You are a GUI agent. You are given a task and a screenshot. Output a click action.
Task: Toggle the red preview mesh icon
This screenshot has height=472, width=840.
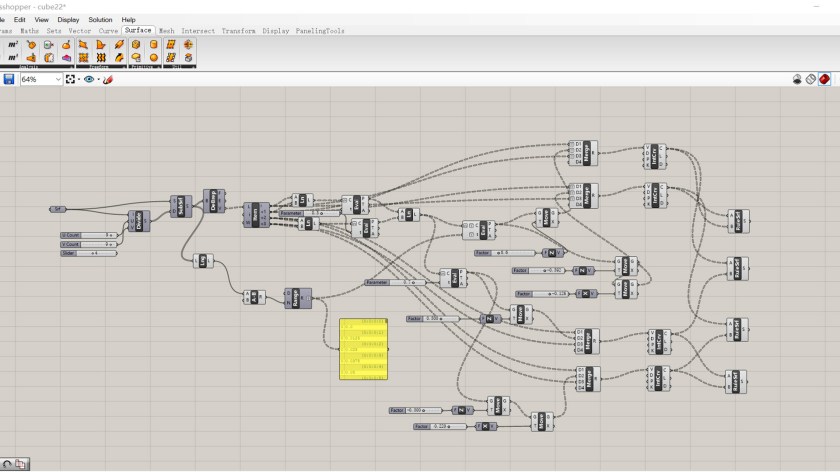point(825,79)
